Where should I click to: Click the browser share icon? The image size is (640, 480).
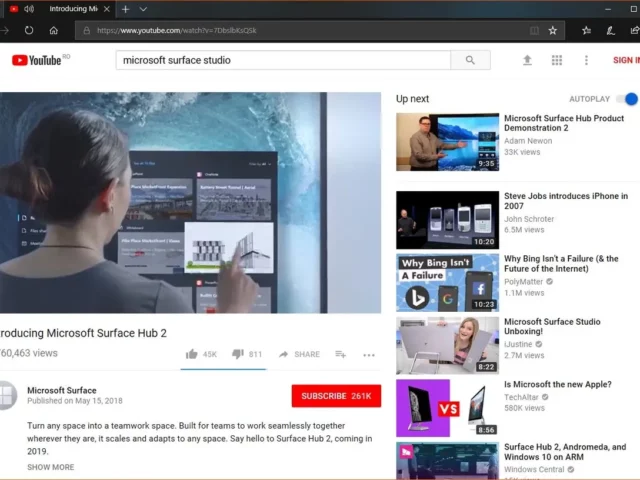(x=635, y=31)
